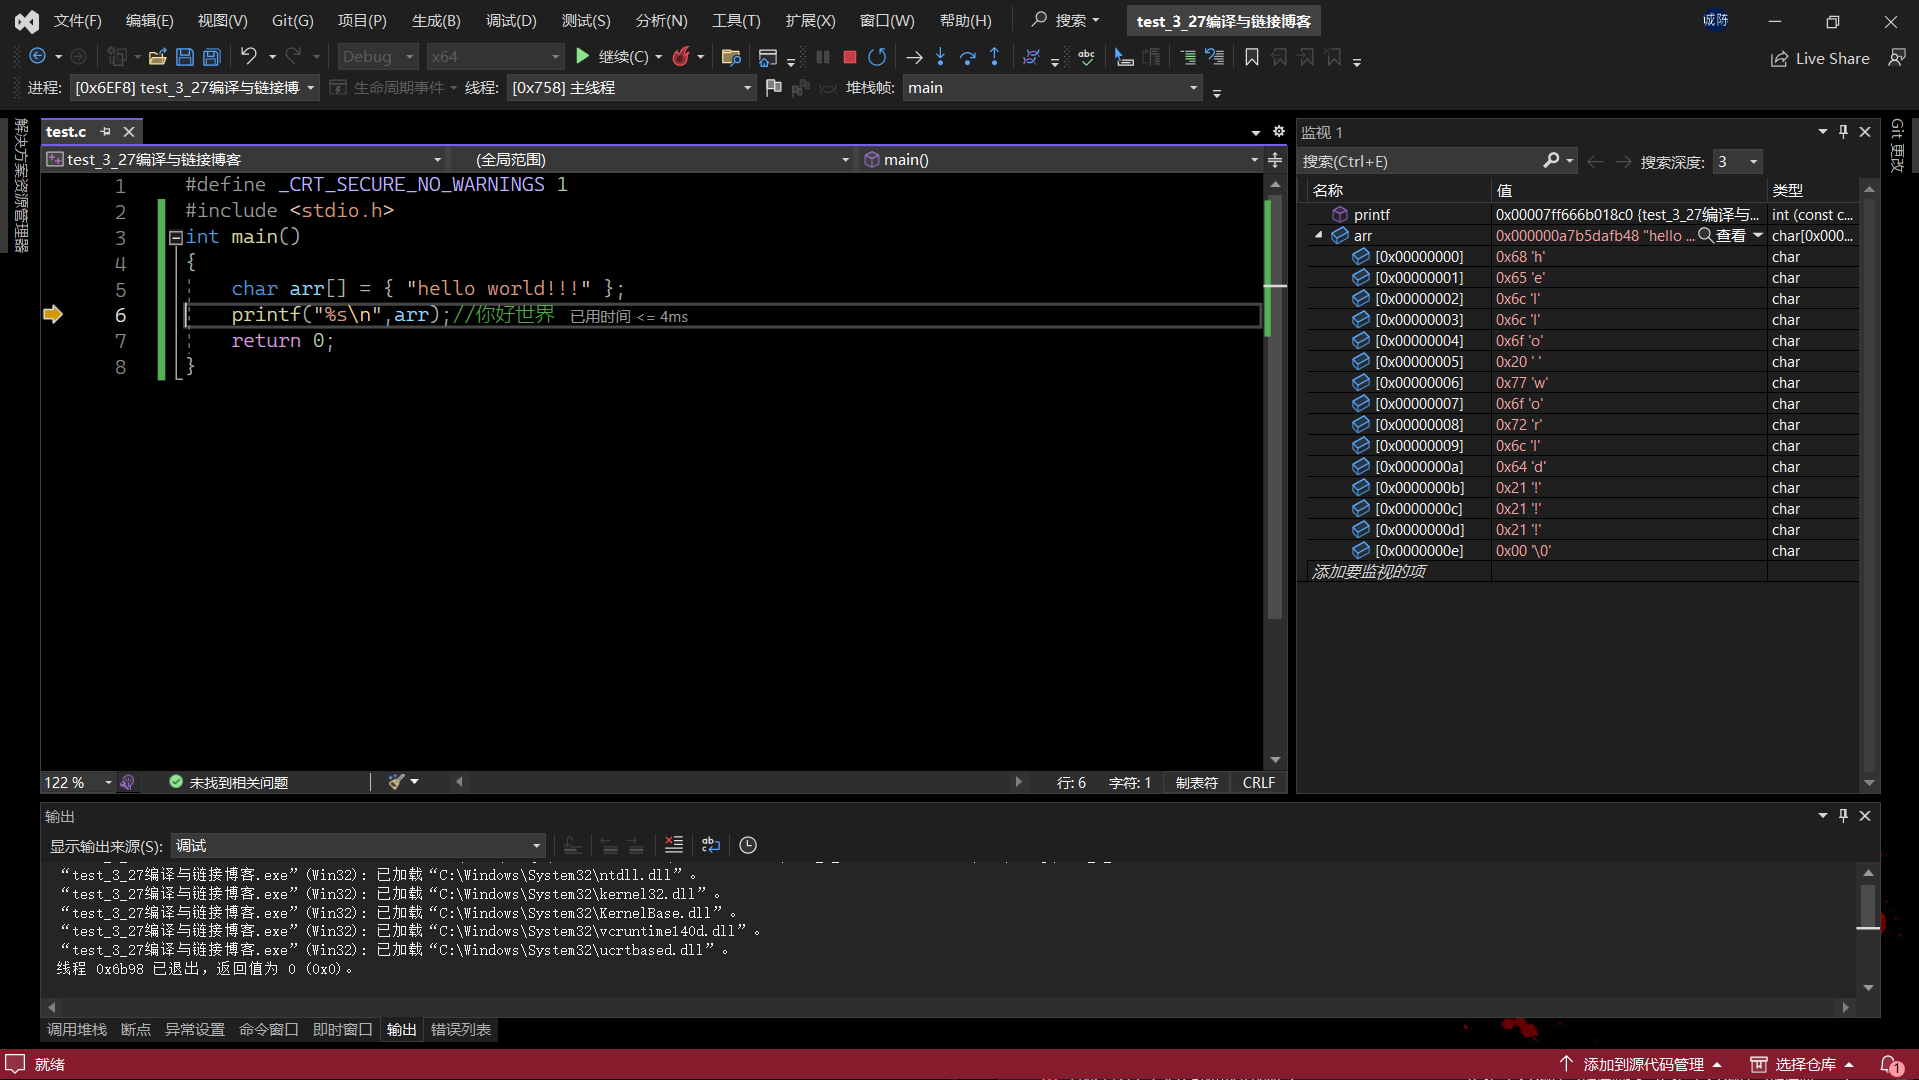
Task: Click the no issues found indicator
Action: (x=229, y=782)
